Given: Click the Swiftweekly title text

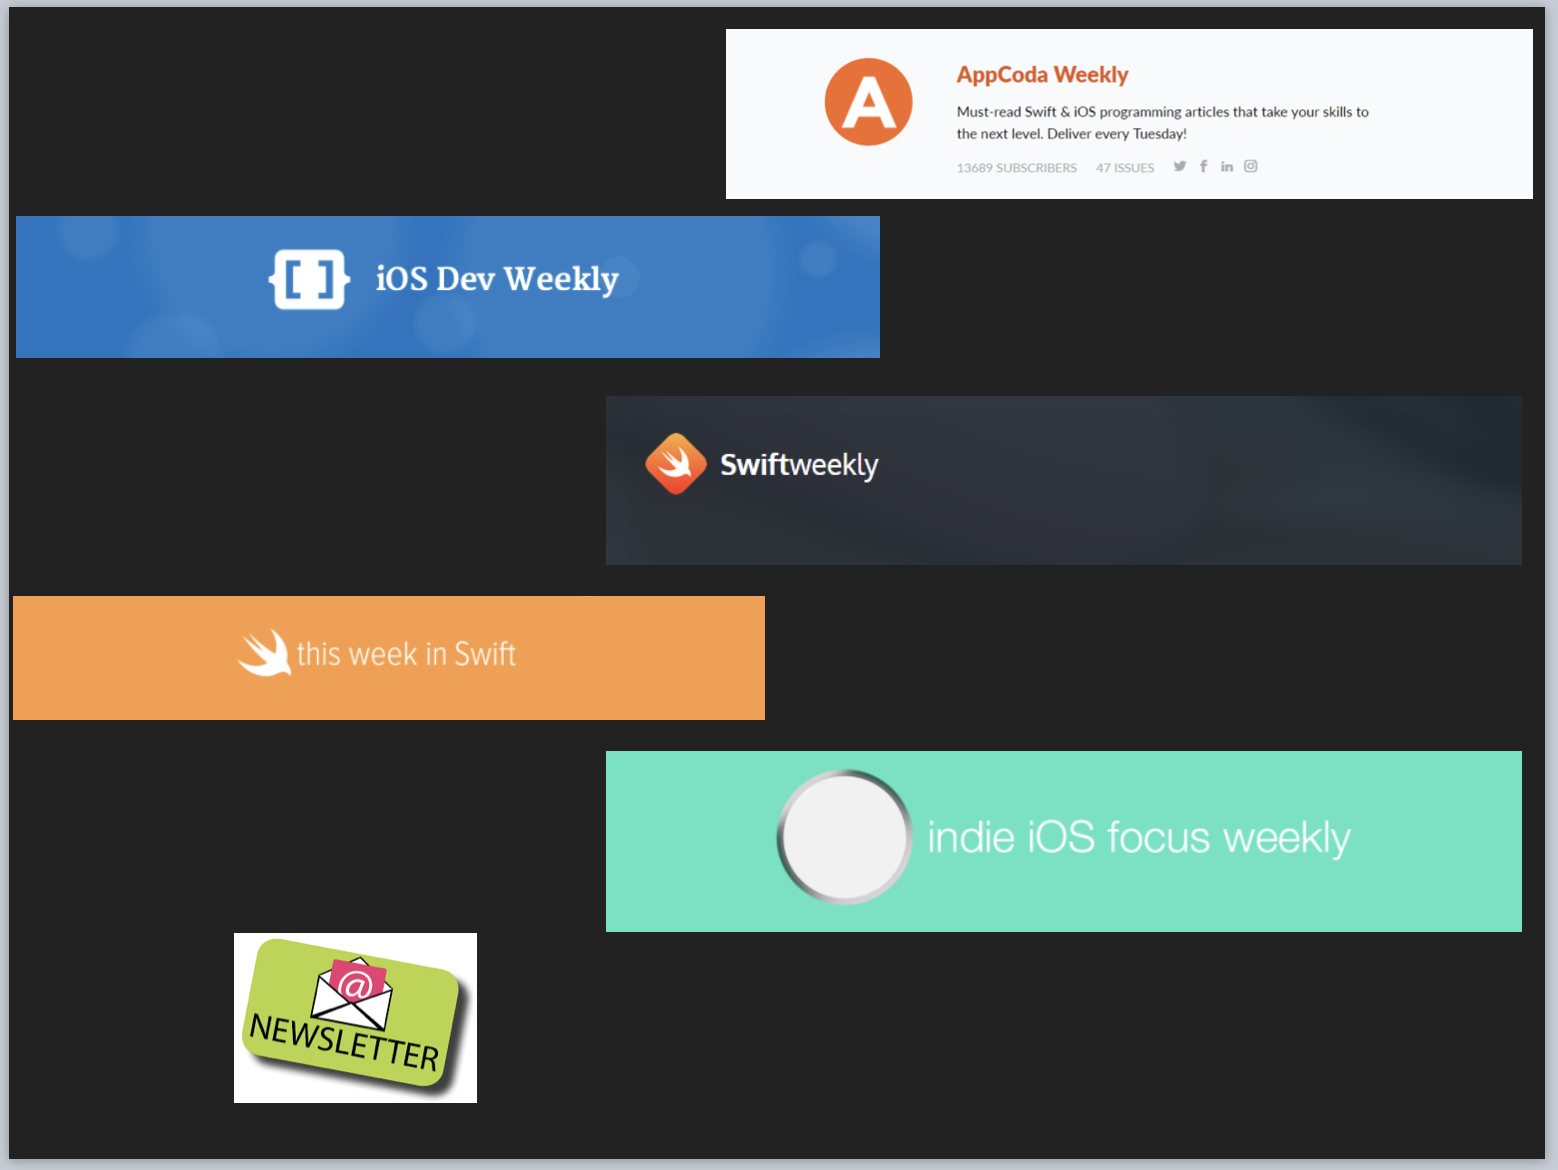Looking at the screenshot, I should [x=799, y=465].
